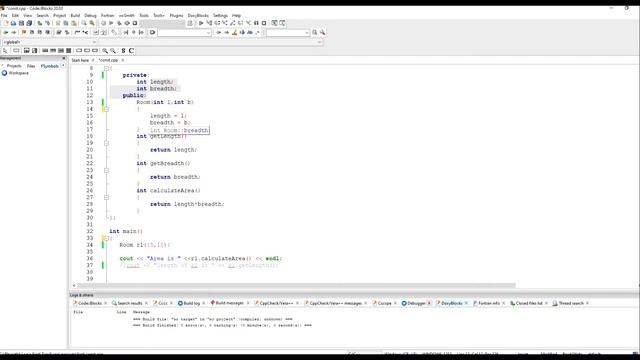Click the Build and run icon
Screen dimensions: 640x360
(119, 23)
